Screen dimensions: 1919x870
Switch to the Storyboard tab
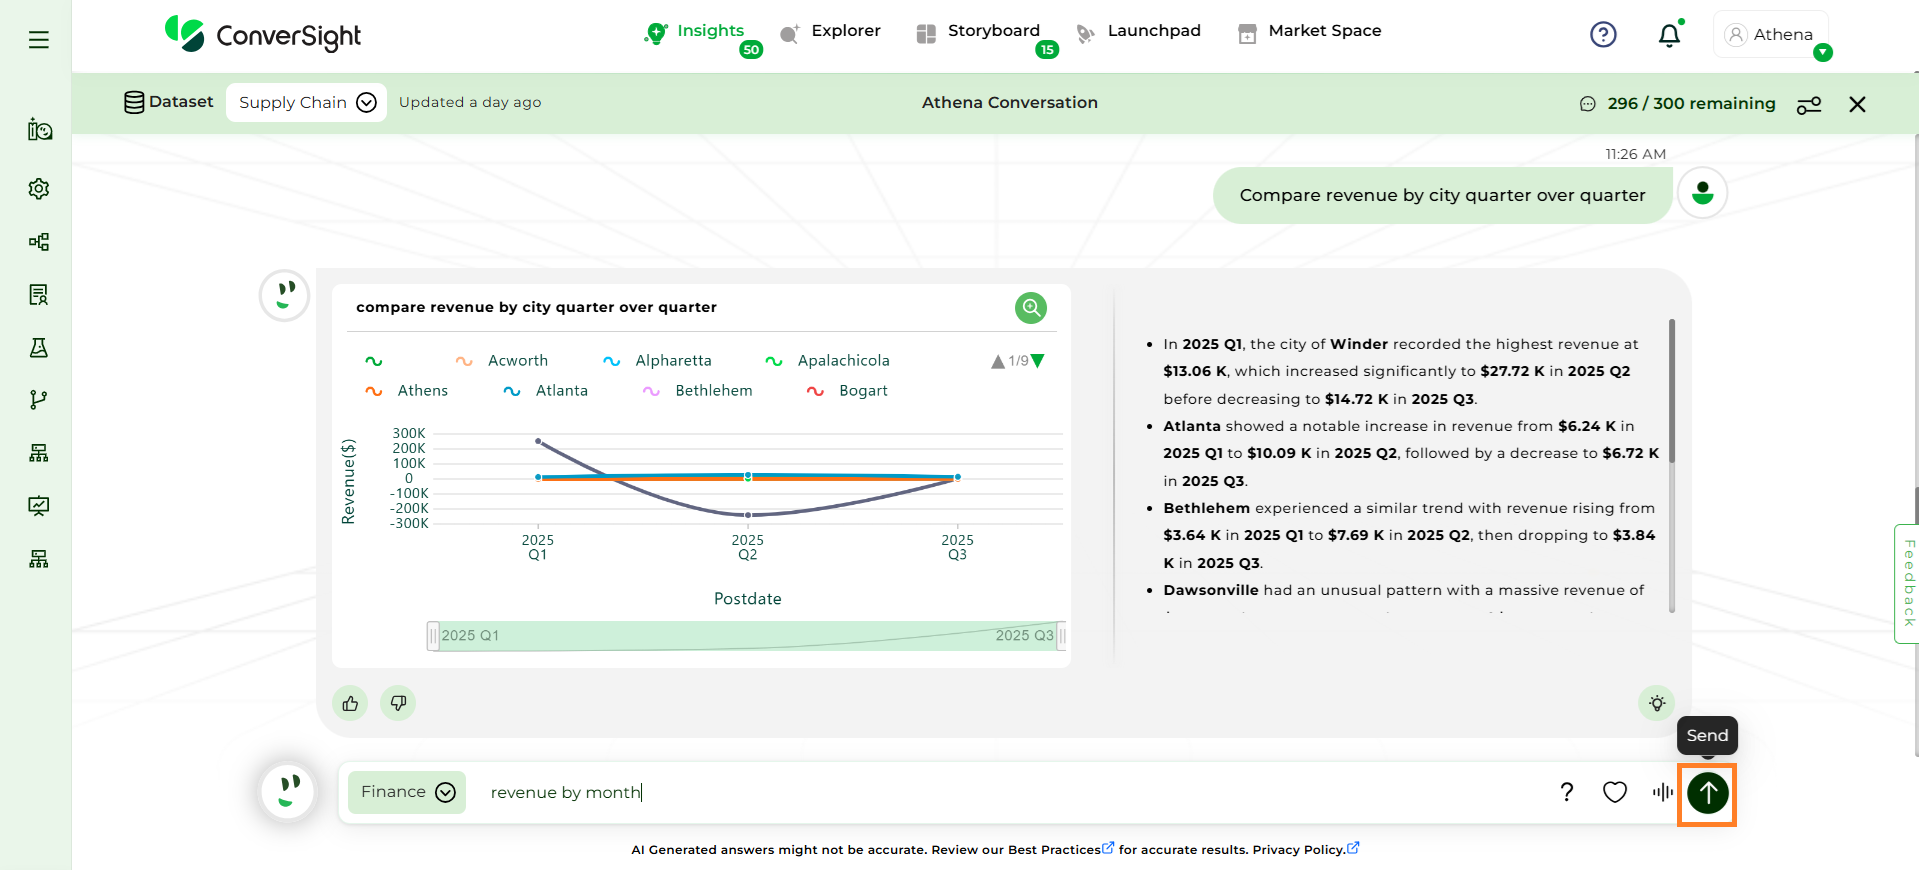click(980, 31)
